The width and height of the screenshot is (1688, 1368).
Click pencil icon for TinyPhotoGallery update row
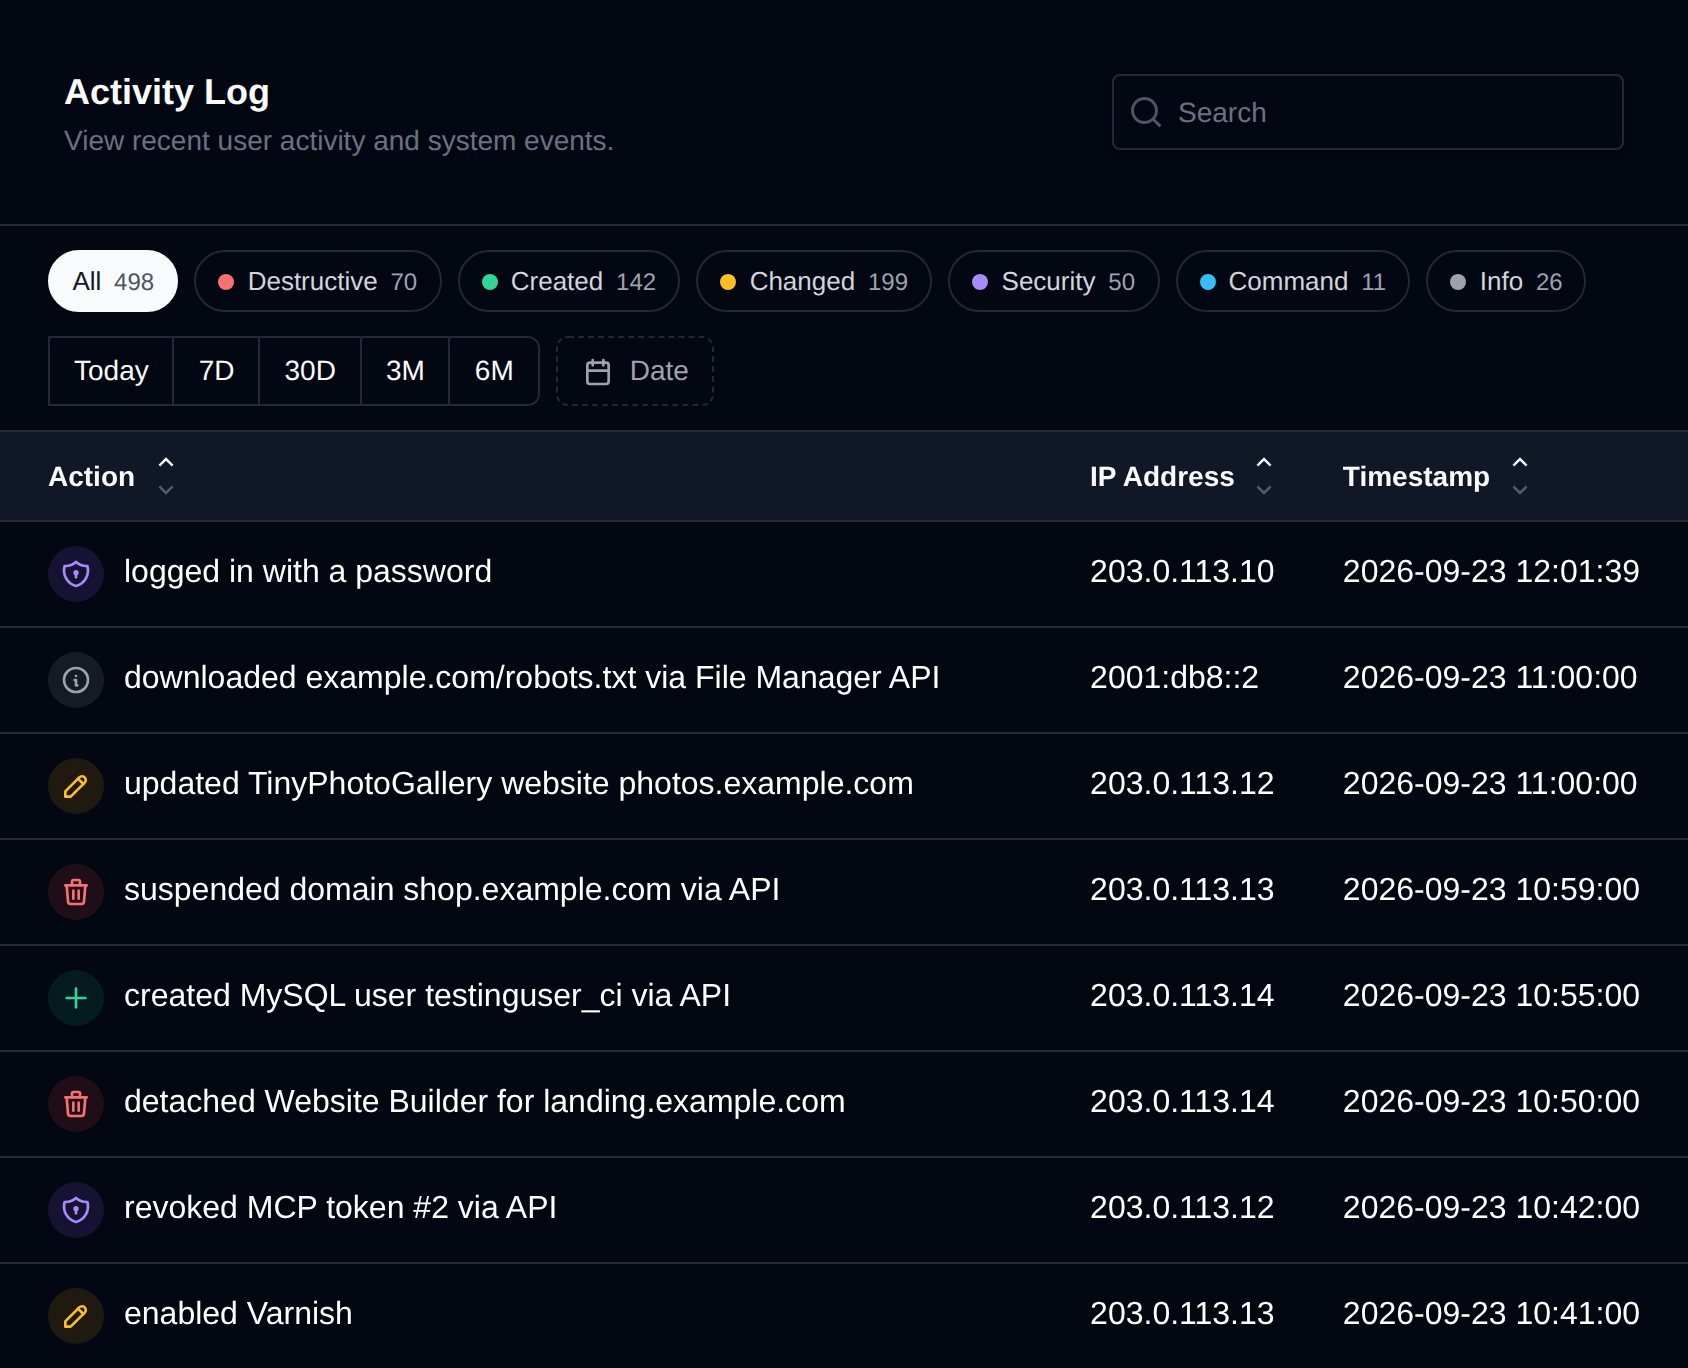(x=76, y=786)
